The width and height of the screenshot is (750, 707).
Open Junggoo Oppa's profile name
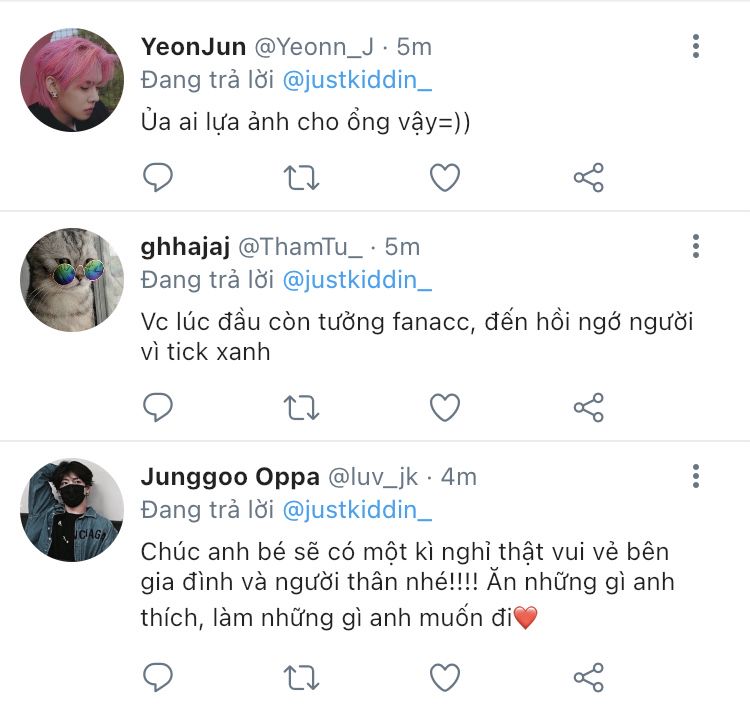pos(230,477)
